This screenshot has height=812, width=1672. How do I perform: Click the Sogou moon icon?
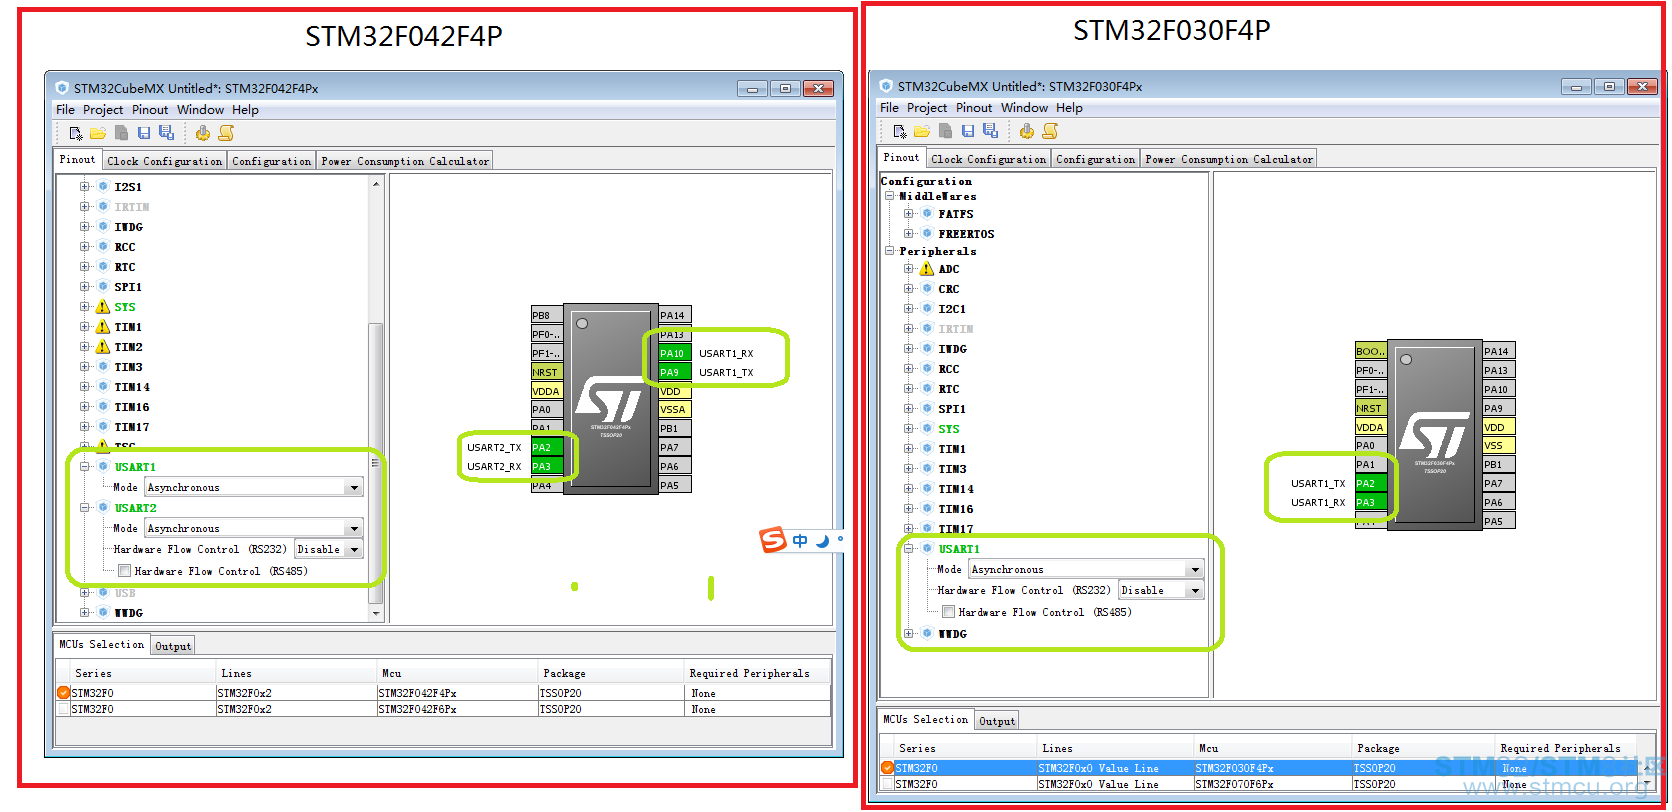coord(822,541)
